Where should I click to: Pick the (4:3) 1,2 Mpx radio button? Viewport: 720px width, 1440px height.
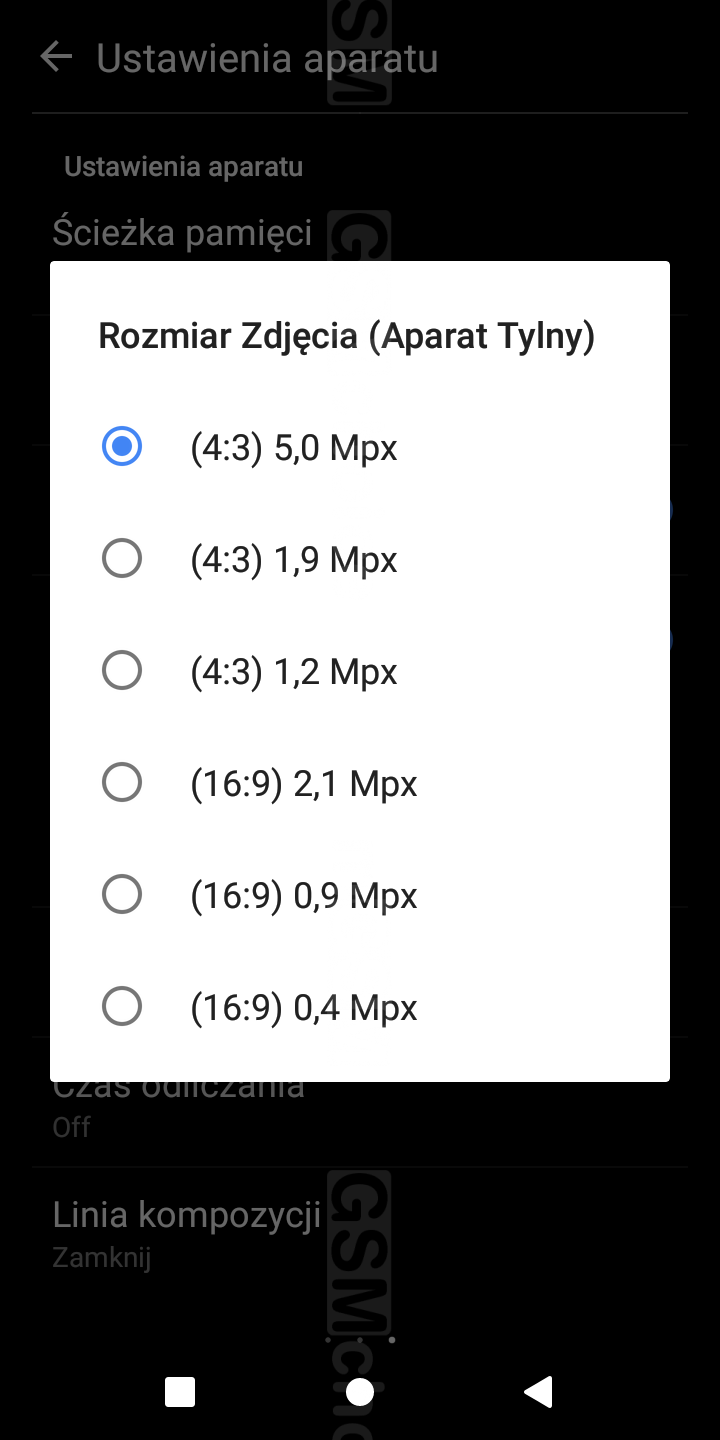tap(122, 670)
